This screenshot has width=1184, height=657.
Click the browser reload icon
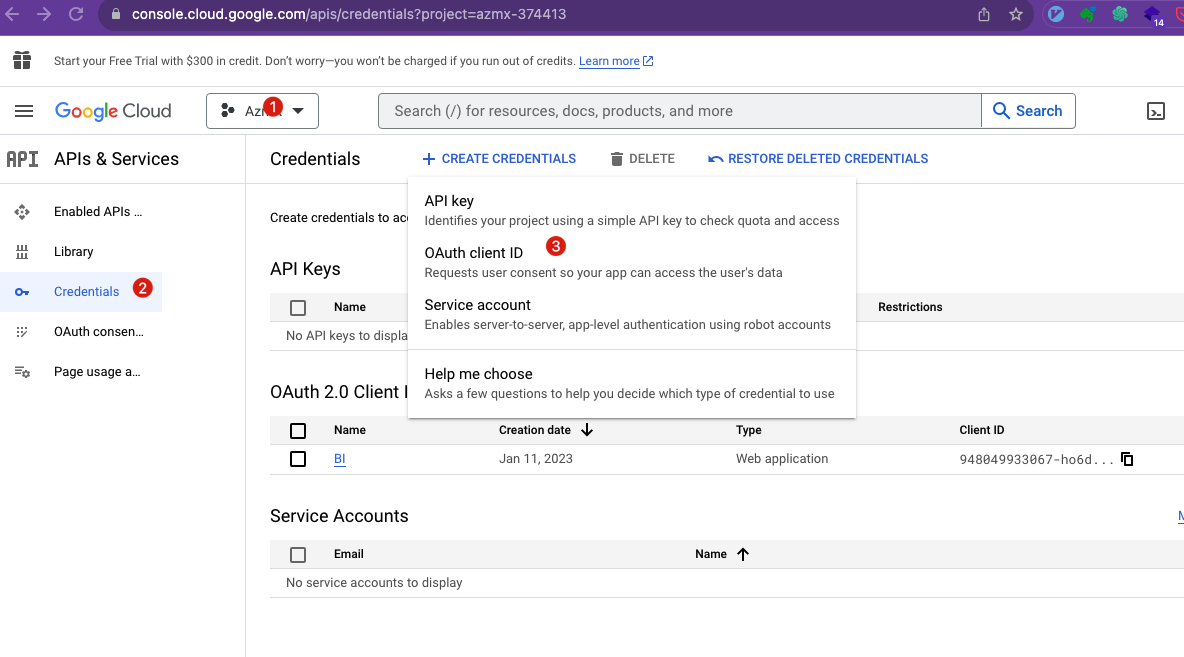[76, 14]
